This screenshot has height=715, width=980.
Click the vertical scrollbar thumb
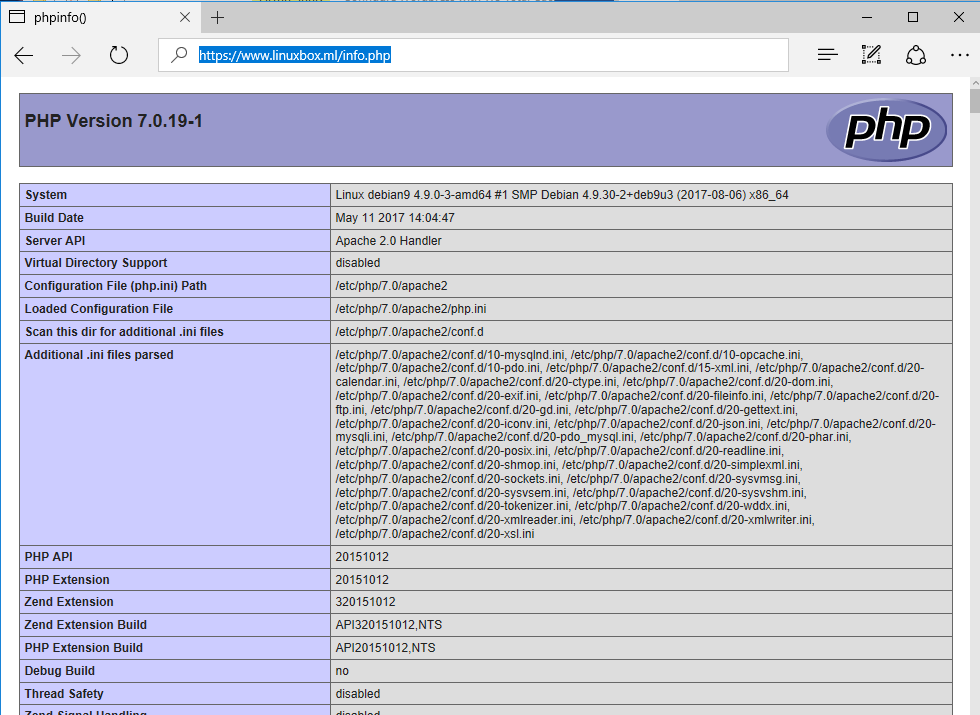tap(974, 102)
